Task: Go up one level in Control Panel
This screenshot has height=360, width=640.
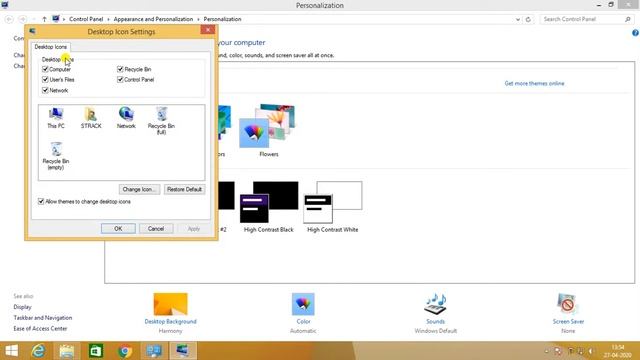Action: [44, 19]
